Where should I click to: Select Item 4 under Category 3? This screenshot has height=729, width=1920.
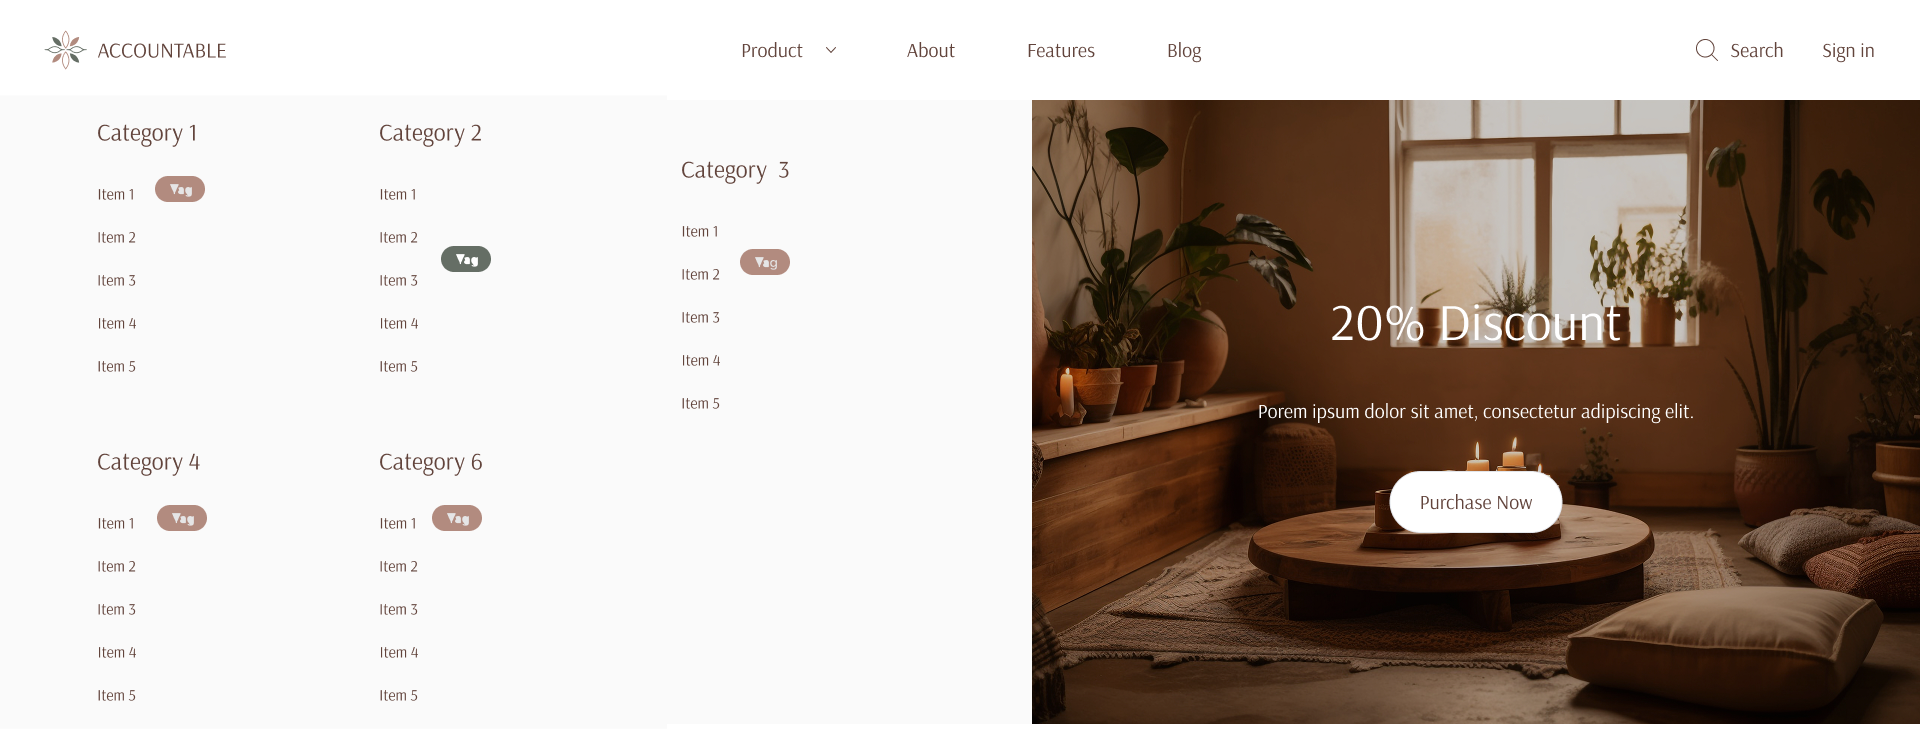click(x=700, y=360)
